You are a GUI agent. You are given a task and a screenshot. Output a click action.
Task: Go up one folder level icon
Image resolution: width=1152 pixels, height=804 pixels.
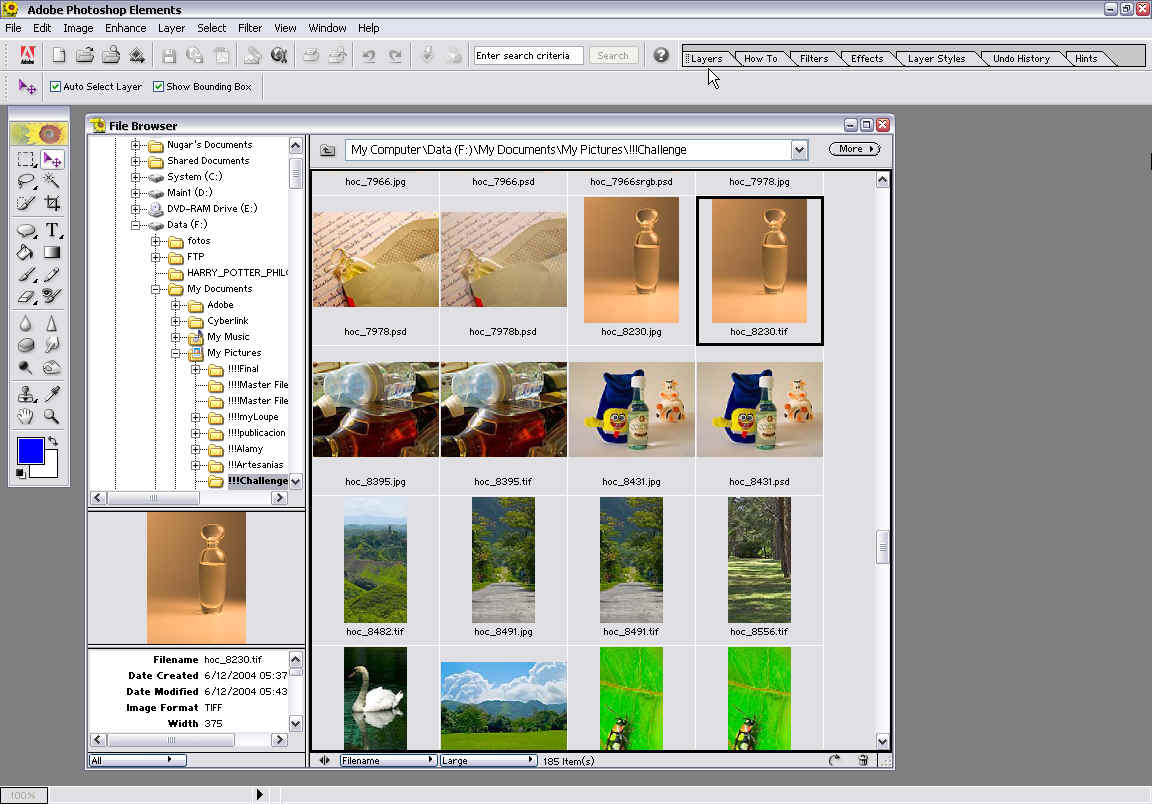(328, 150)
